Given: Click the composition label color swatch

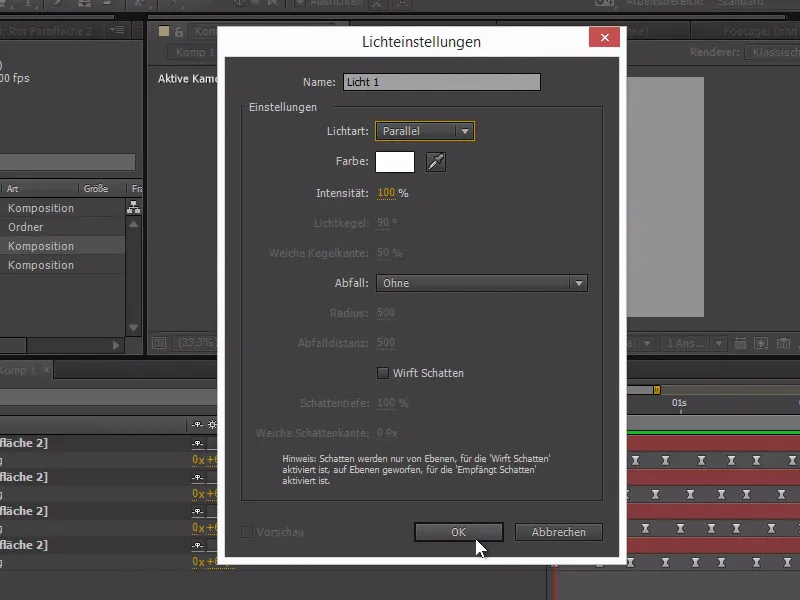Looking at the screenshot, I should (164, 31).
